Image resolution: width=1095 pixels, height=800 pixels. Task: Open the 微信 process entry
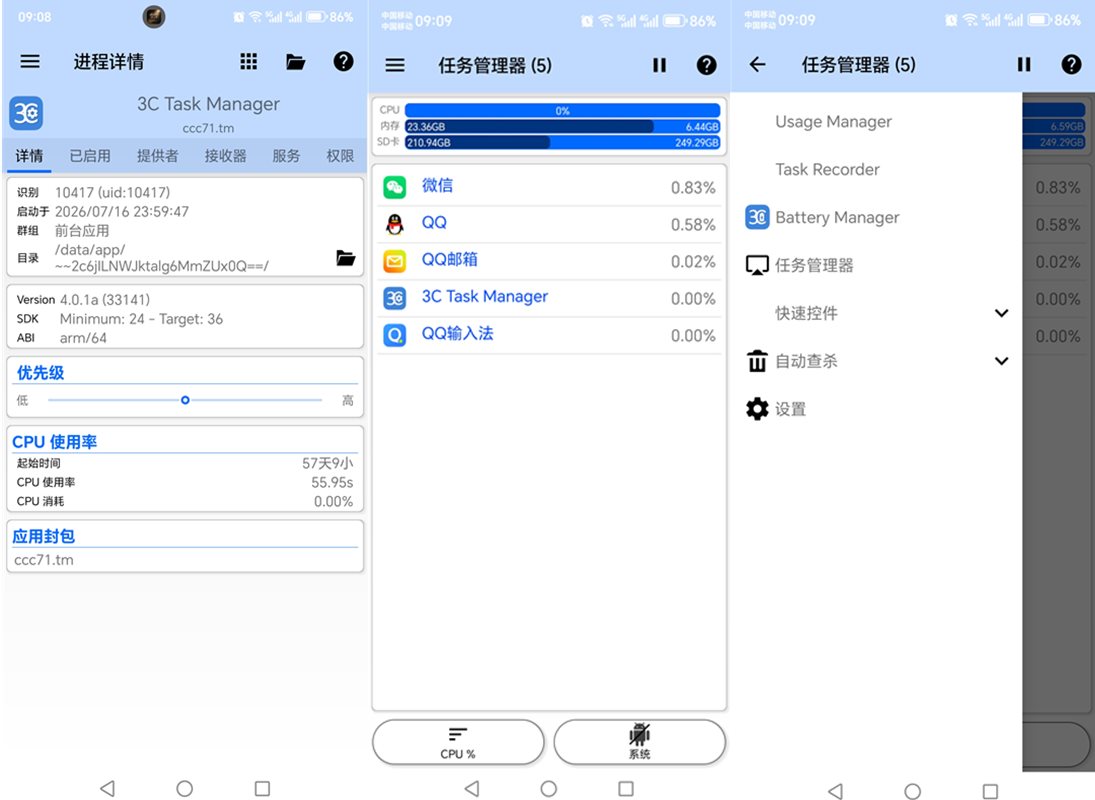[x=549, y=186]
